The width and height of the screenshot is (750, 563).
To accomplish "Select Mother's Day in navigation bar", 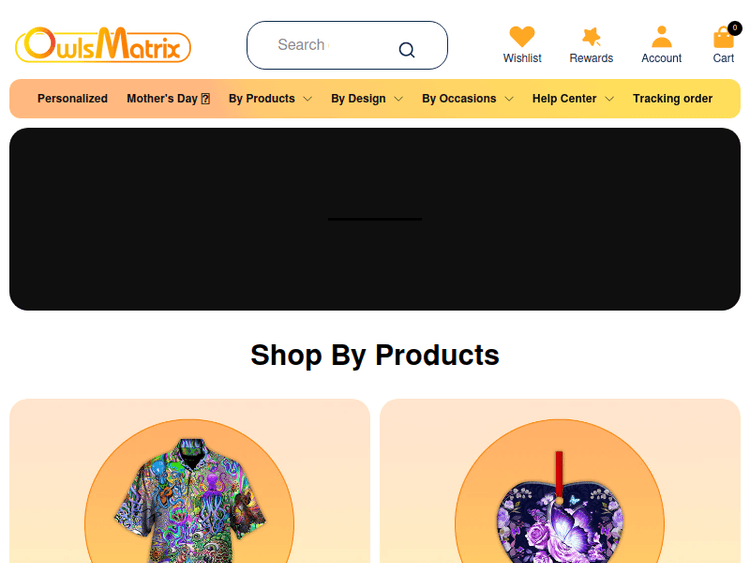I will pos(168,99).
